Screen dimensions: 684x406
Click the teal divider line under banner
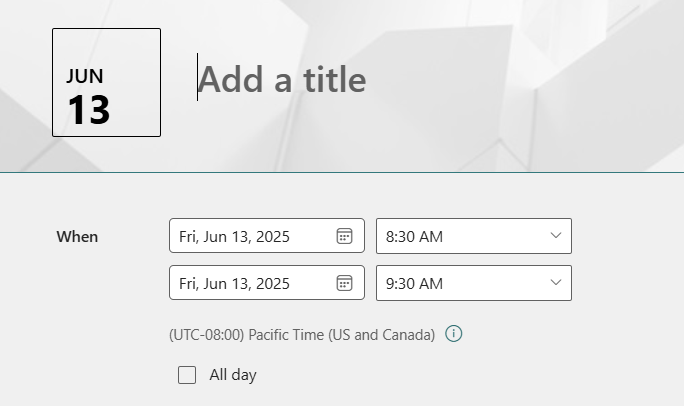coord(342,172)
